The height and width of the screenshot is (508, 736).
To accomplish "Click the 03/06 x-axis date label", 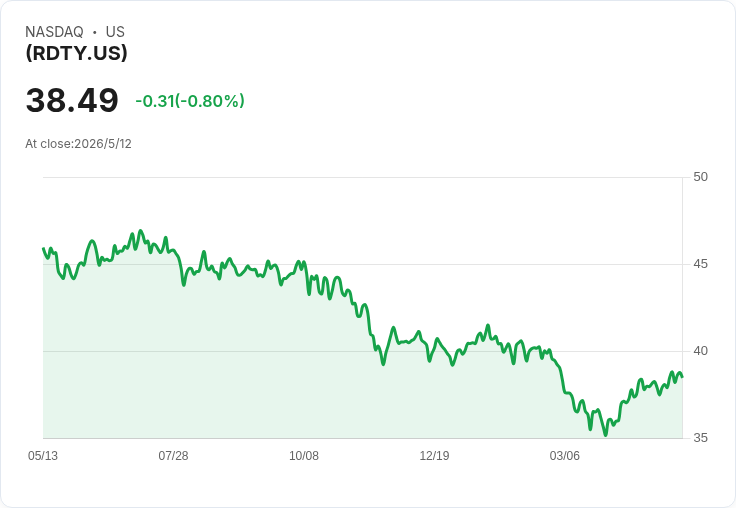I will [x=565, y=456].
